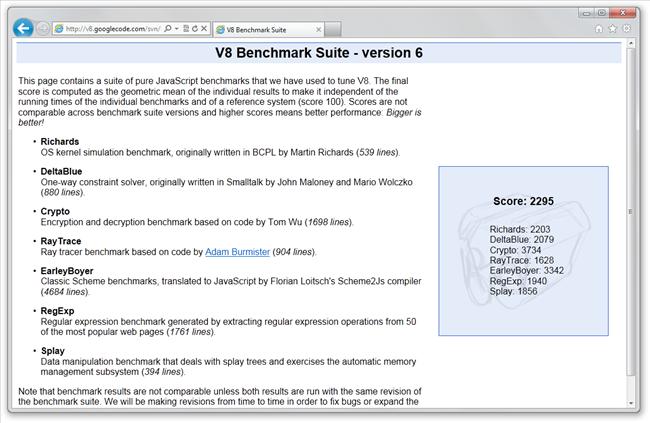Click 'RegExp: 1940' in results box

[x=518, y=281]
